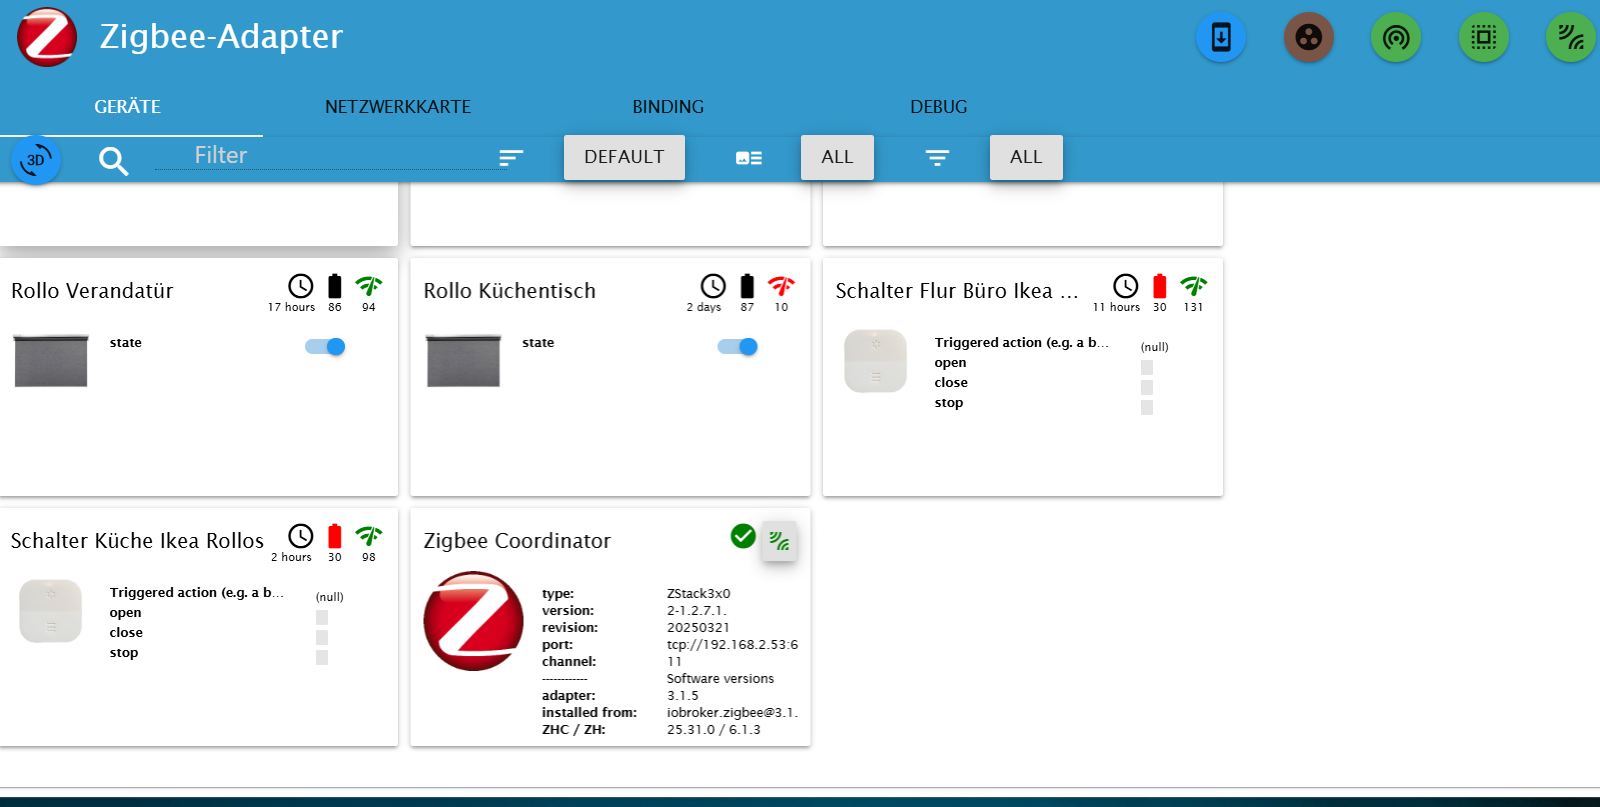The image size is (1600, 807).
Task: Check the stop box on Schalter Flur Büro
Action: coord(1147,407)
